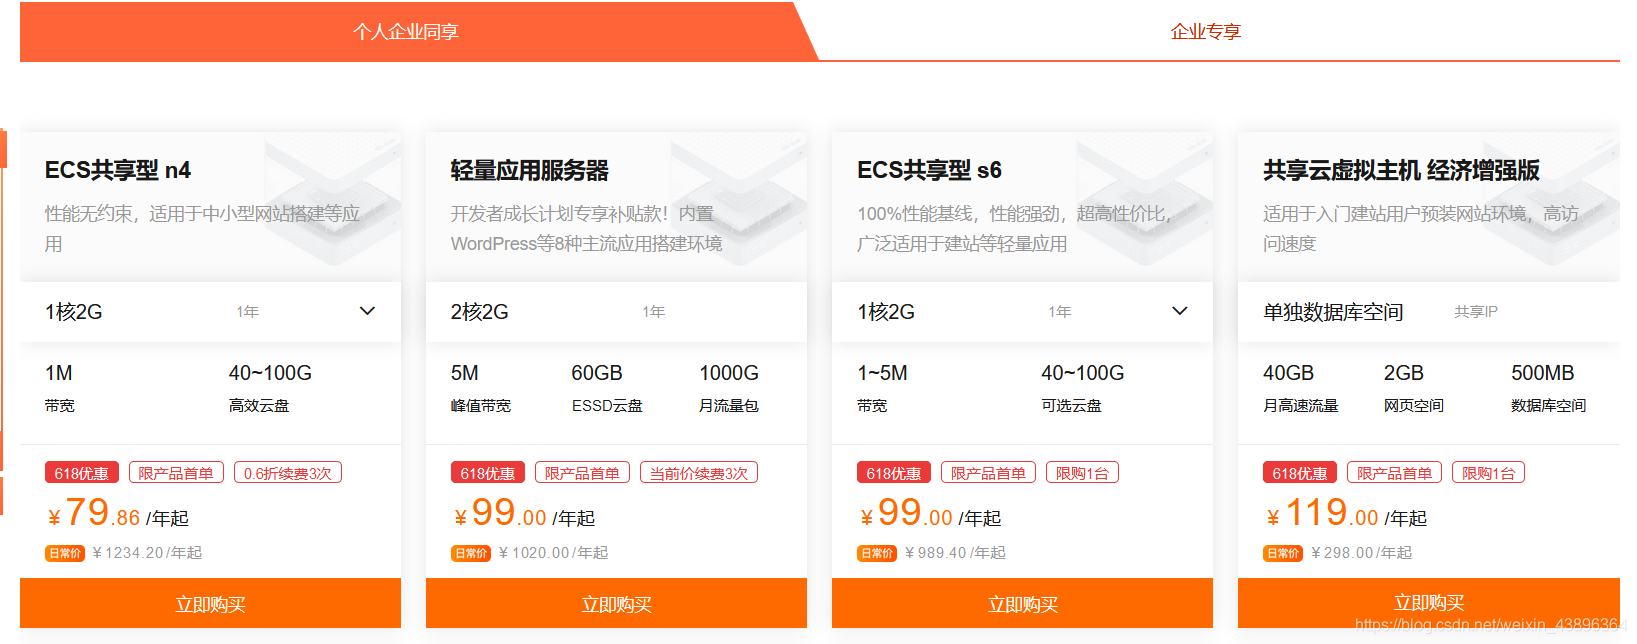Click the ¥1234.20/年起 regular price

(x=147, y=553)
